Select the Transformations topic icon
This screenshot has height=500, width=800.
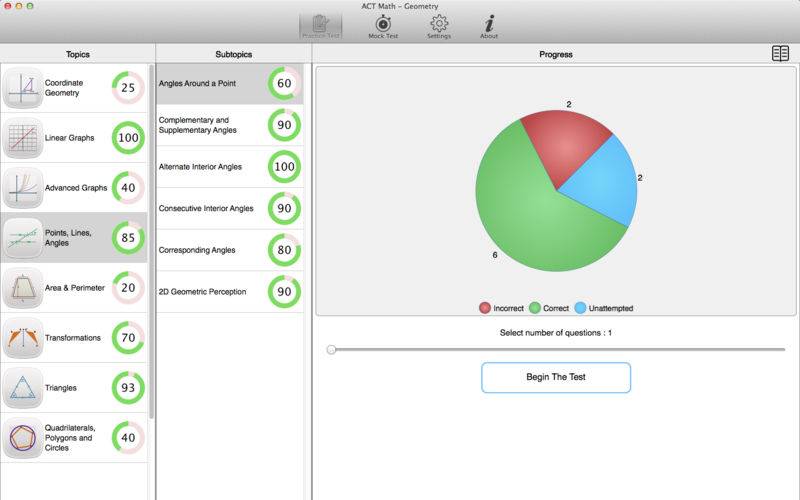coord(22,338)
